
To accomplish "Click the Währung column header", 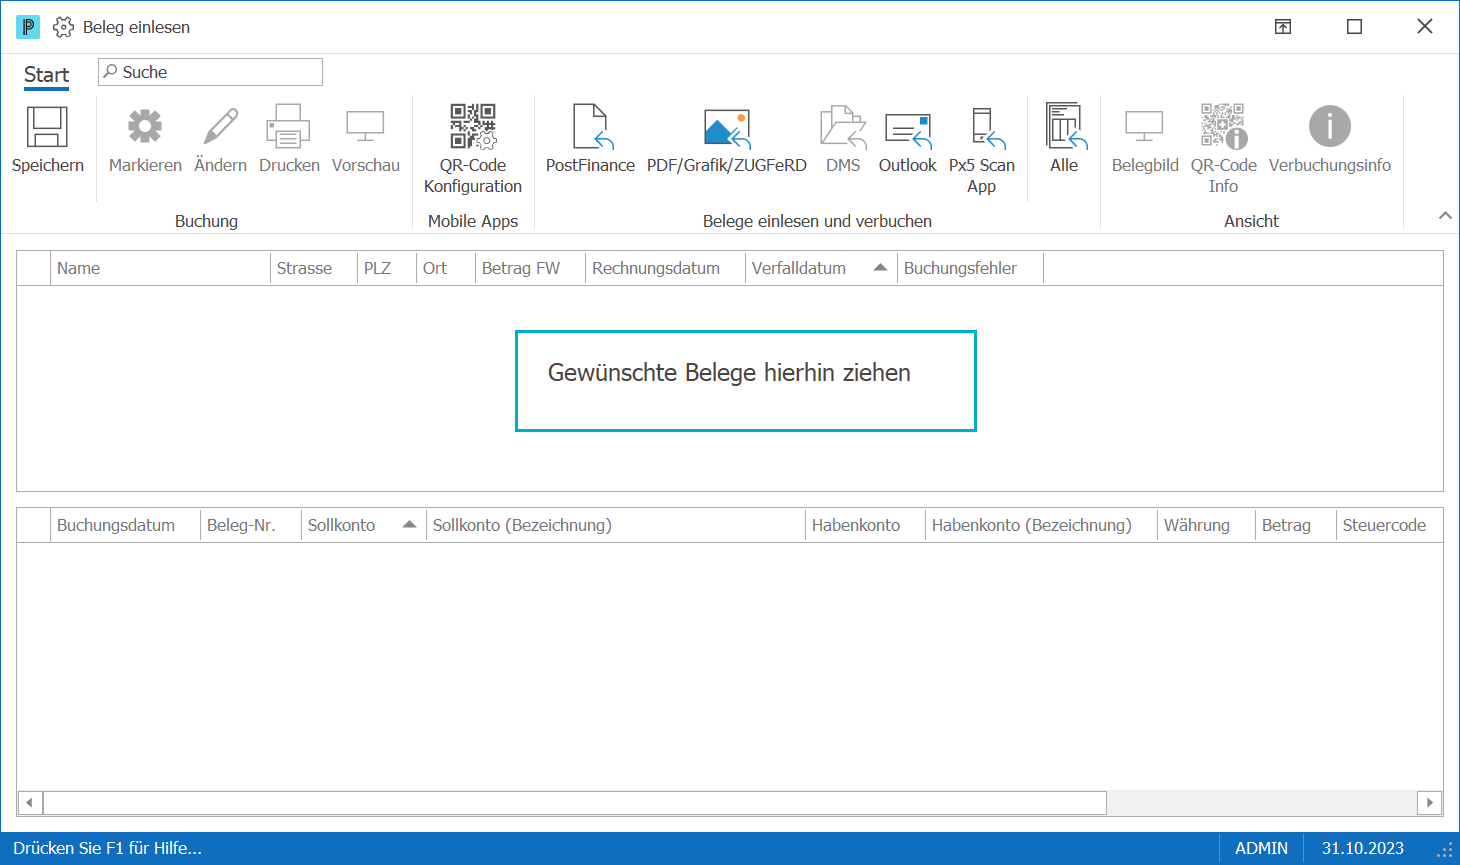I will (x=1206, y=525).
